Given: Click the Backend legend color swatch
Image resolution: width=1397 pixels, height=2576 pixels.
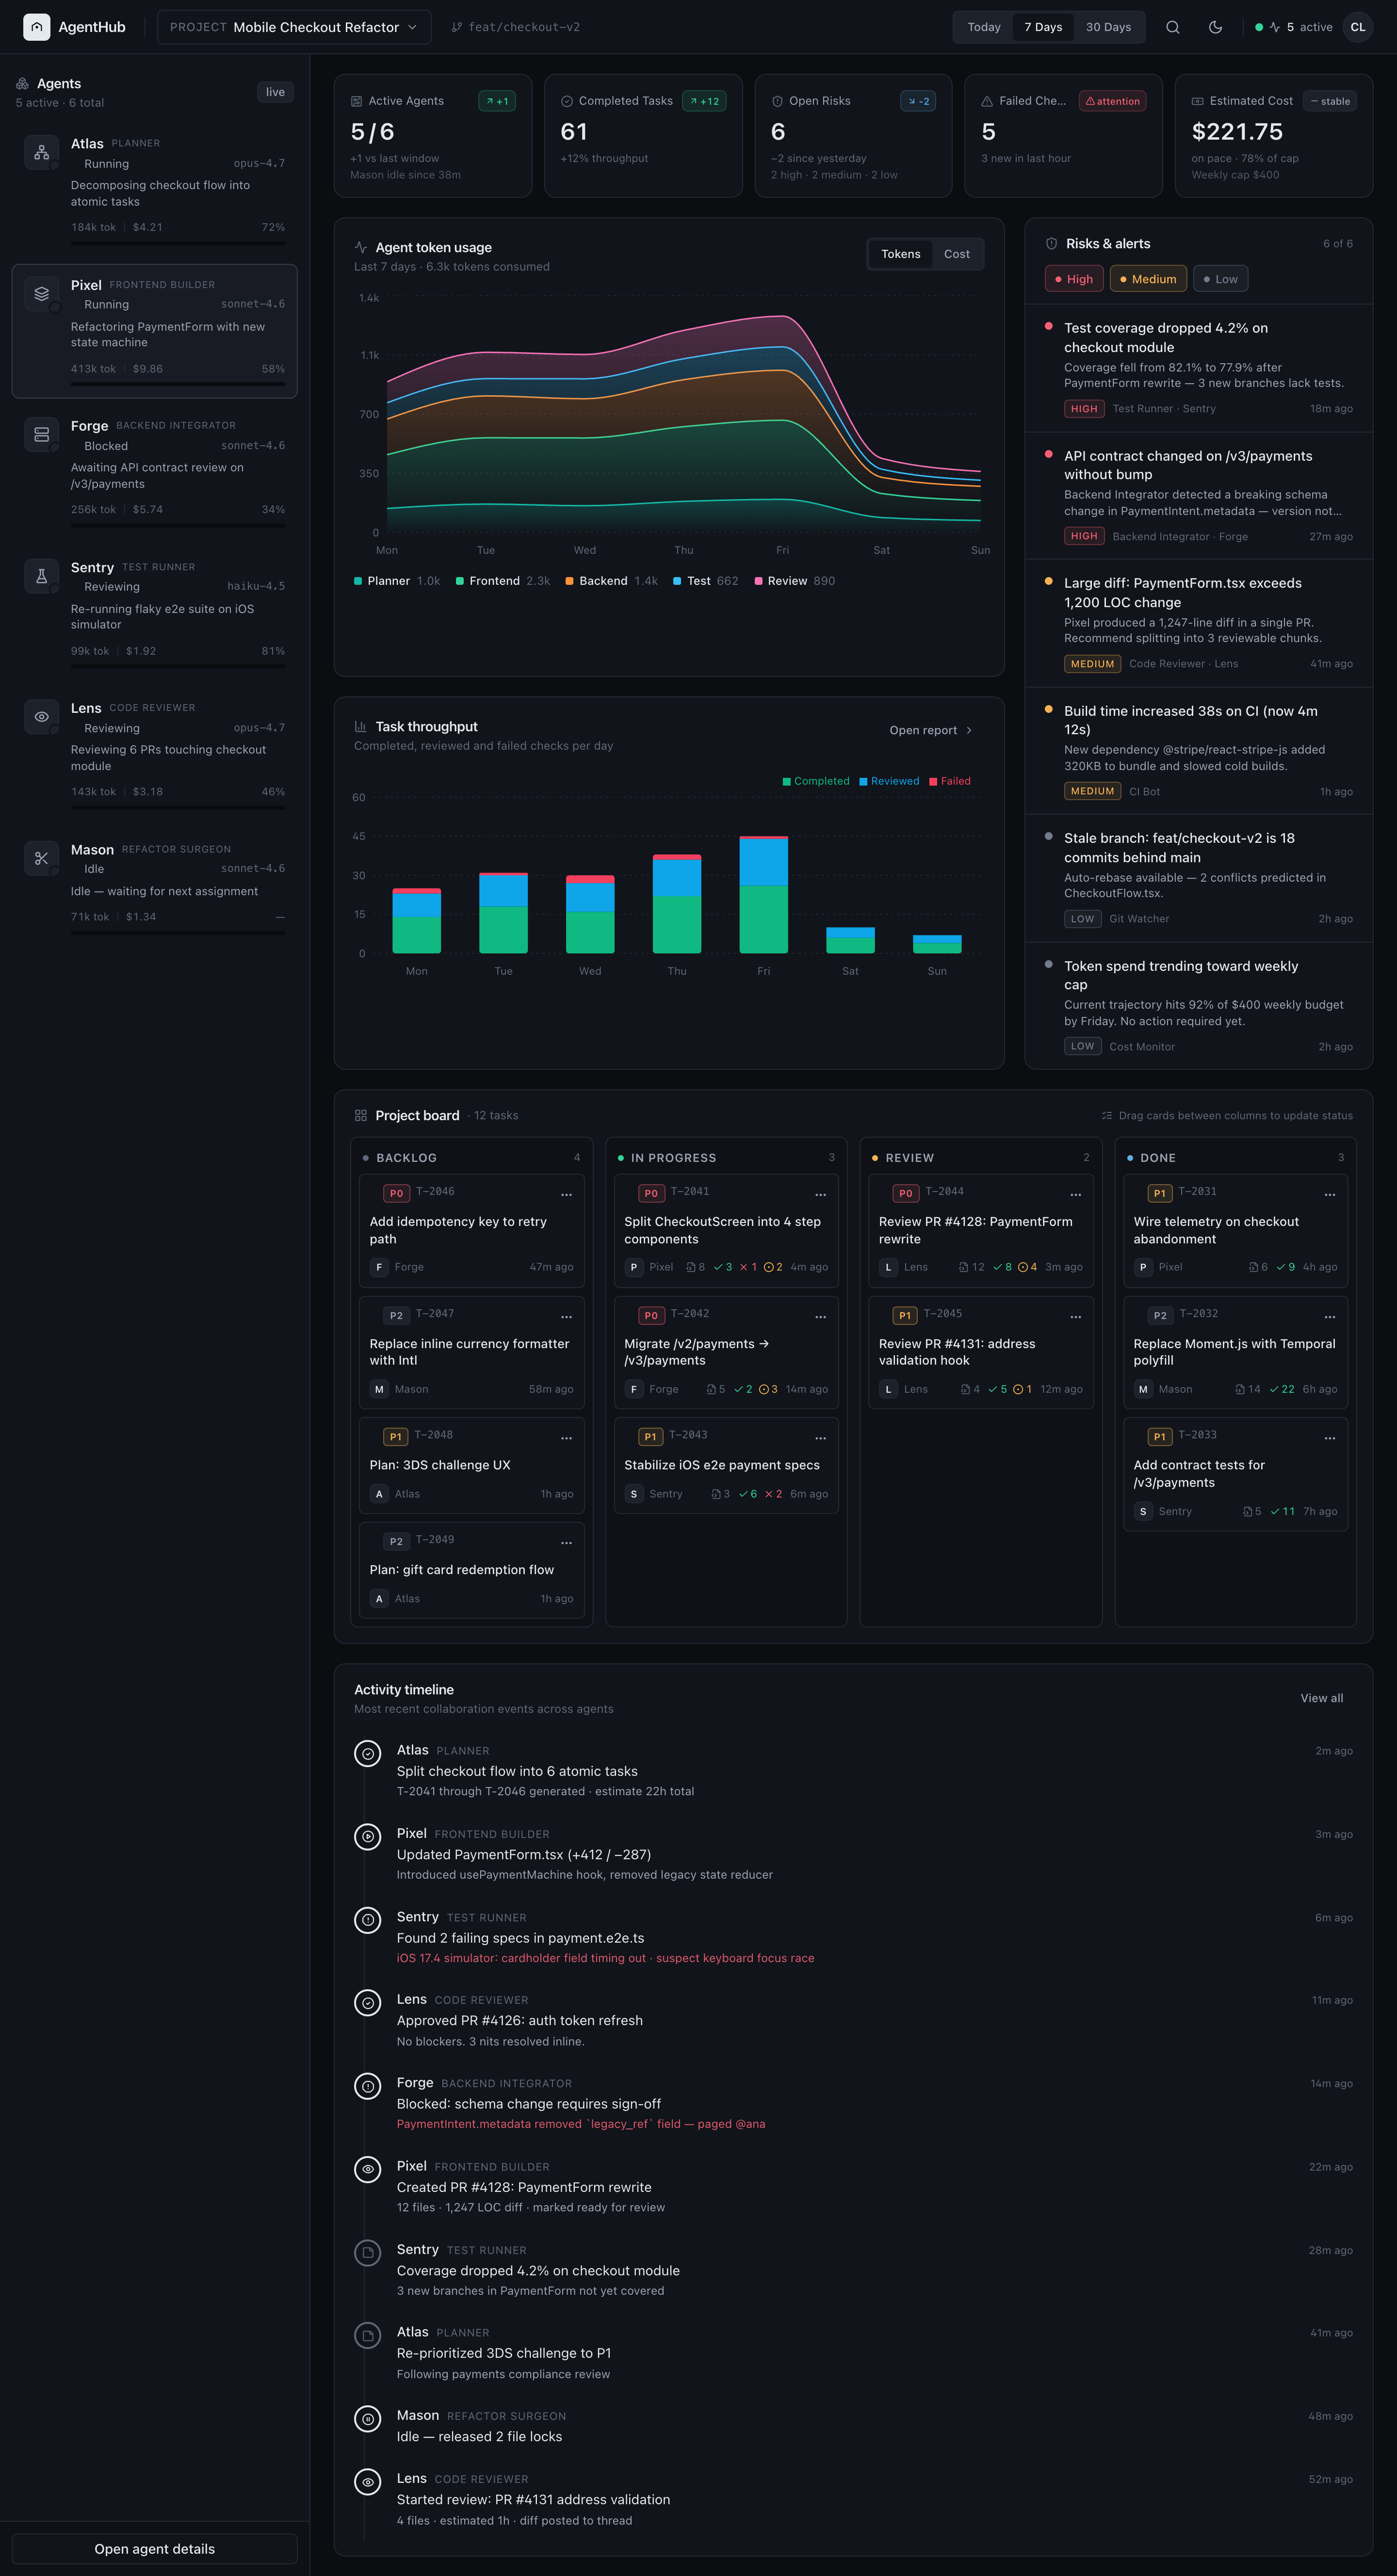Looking at the screenshot, I should (569, 581).
